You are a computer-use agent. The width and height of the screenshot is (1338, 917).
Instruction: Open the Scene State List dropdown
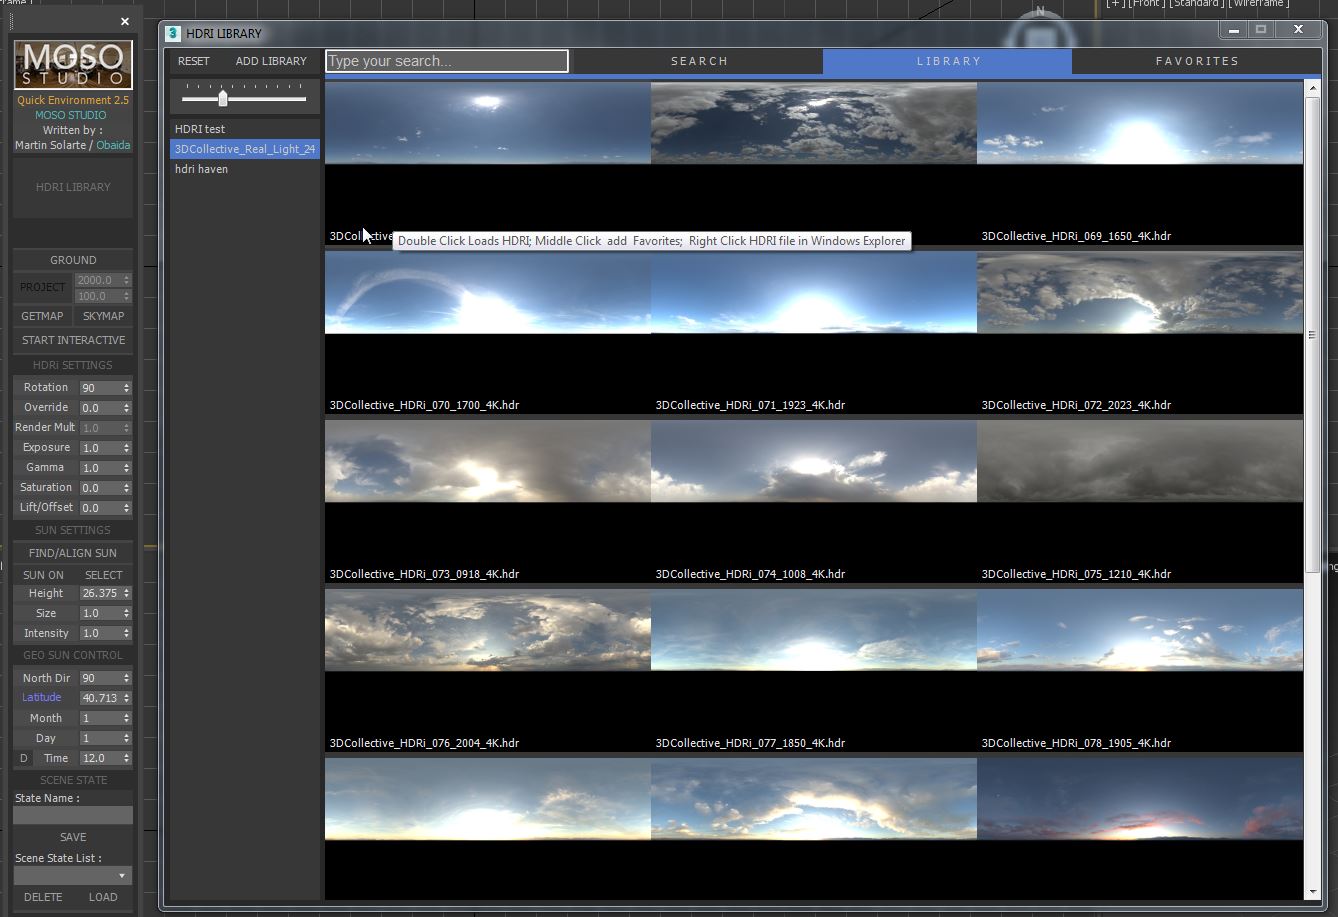tap(73, 876)
